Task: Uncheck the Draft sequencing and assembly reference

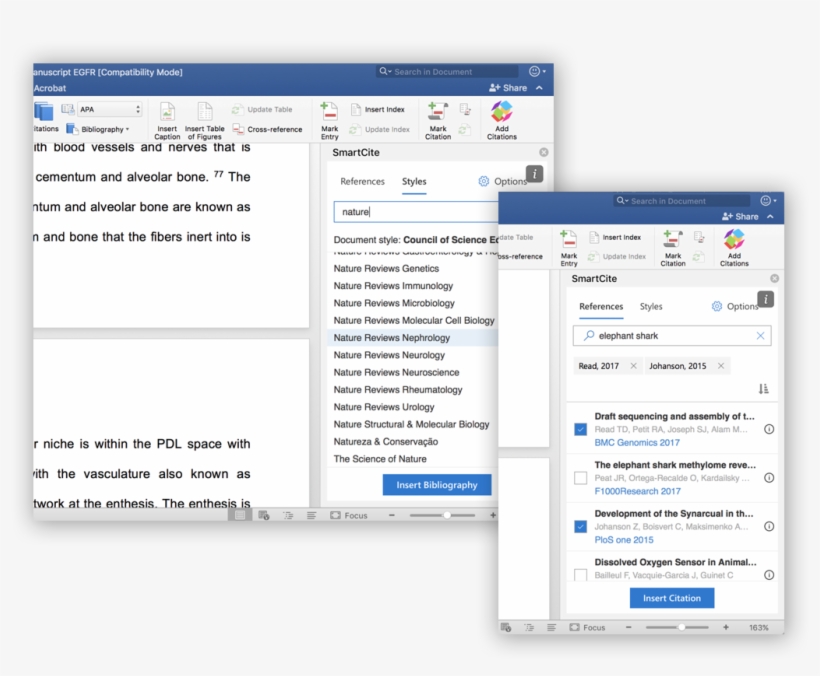Action: tap(581, 429)
